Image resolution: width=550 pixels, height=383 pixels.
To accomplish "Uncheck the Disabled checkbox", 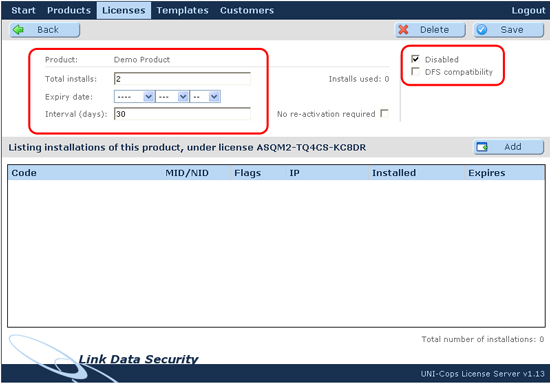I will [x=416, y=59].
